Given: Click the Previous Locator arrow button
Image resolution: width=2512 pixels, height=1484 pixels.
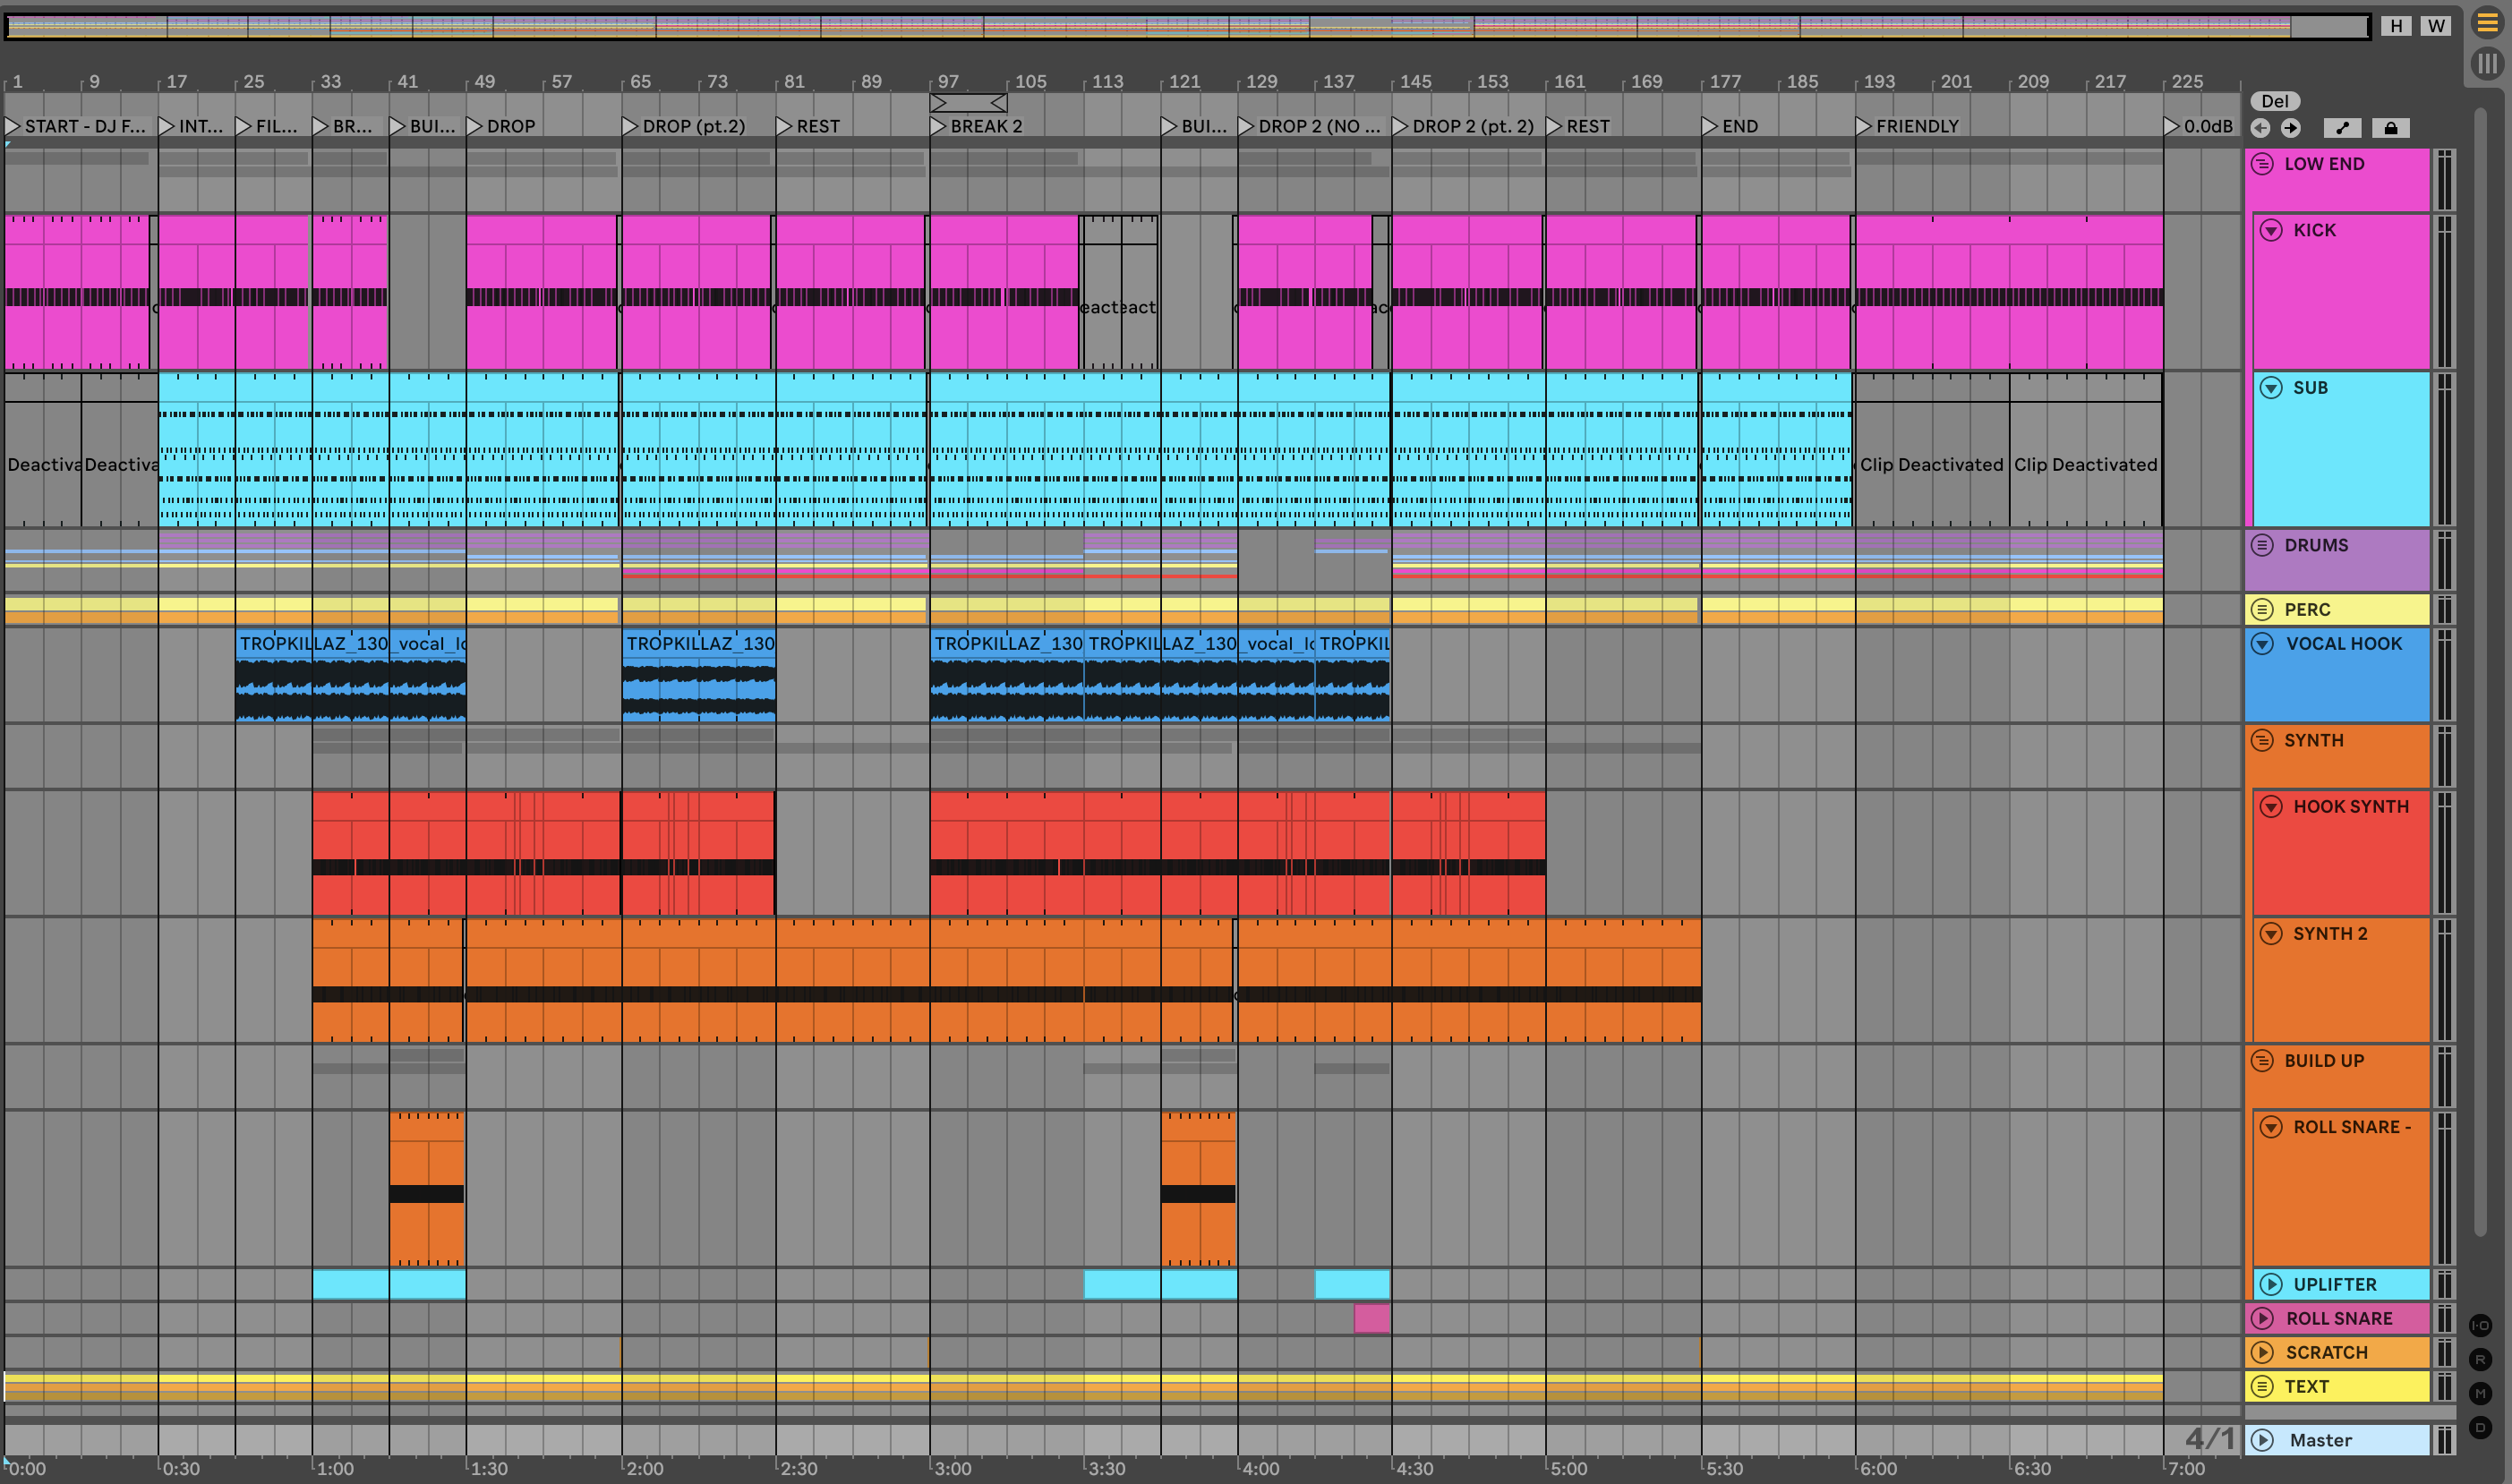Looking at the screenshot, I should pyautogui.click(x=2260, y=128).
